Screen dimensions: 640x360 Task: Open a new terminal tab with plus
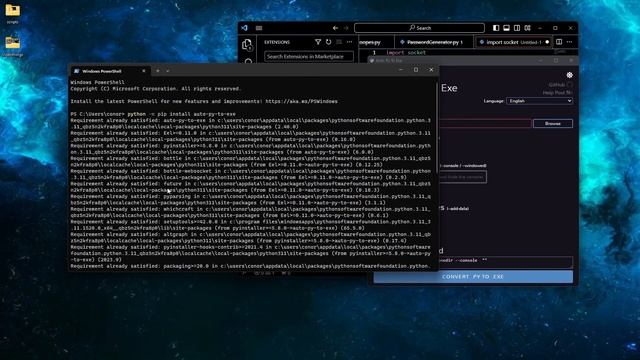(x=158, y=71)
